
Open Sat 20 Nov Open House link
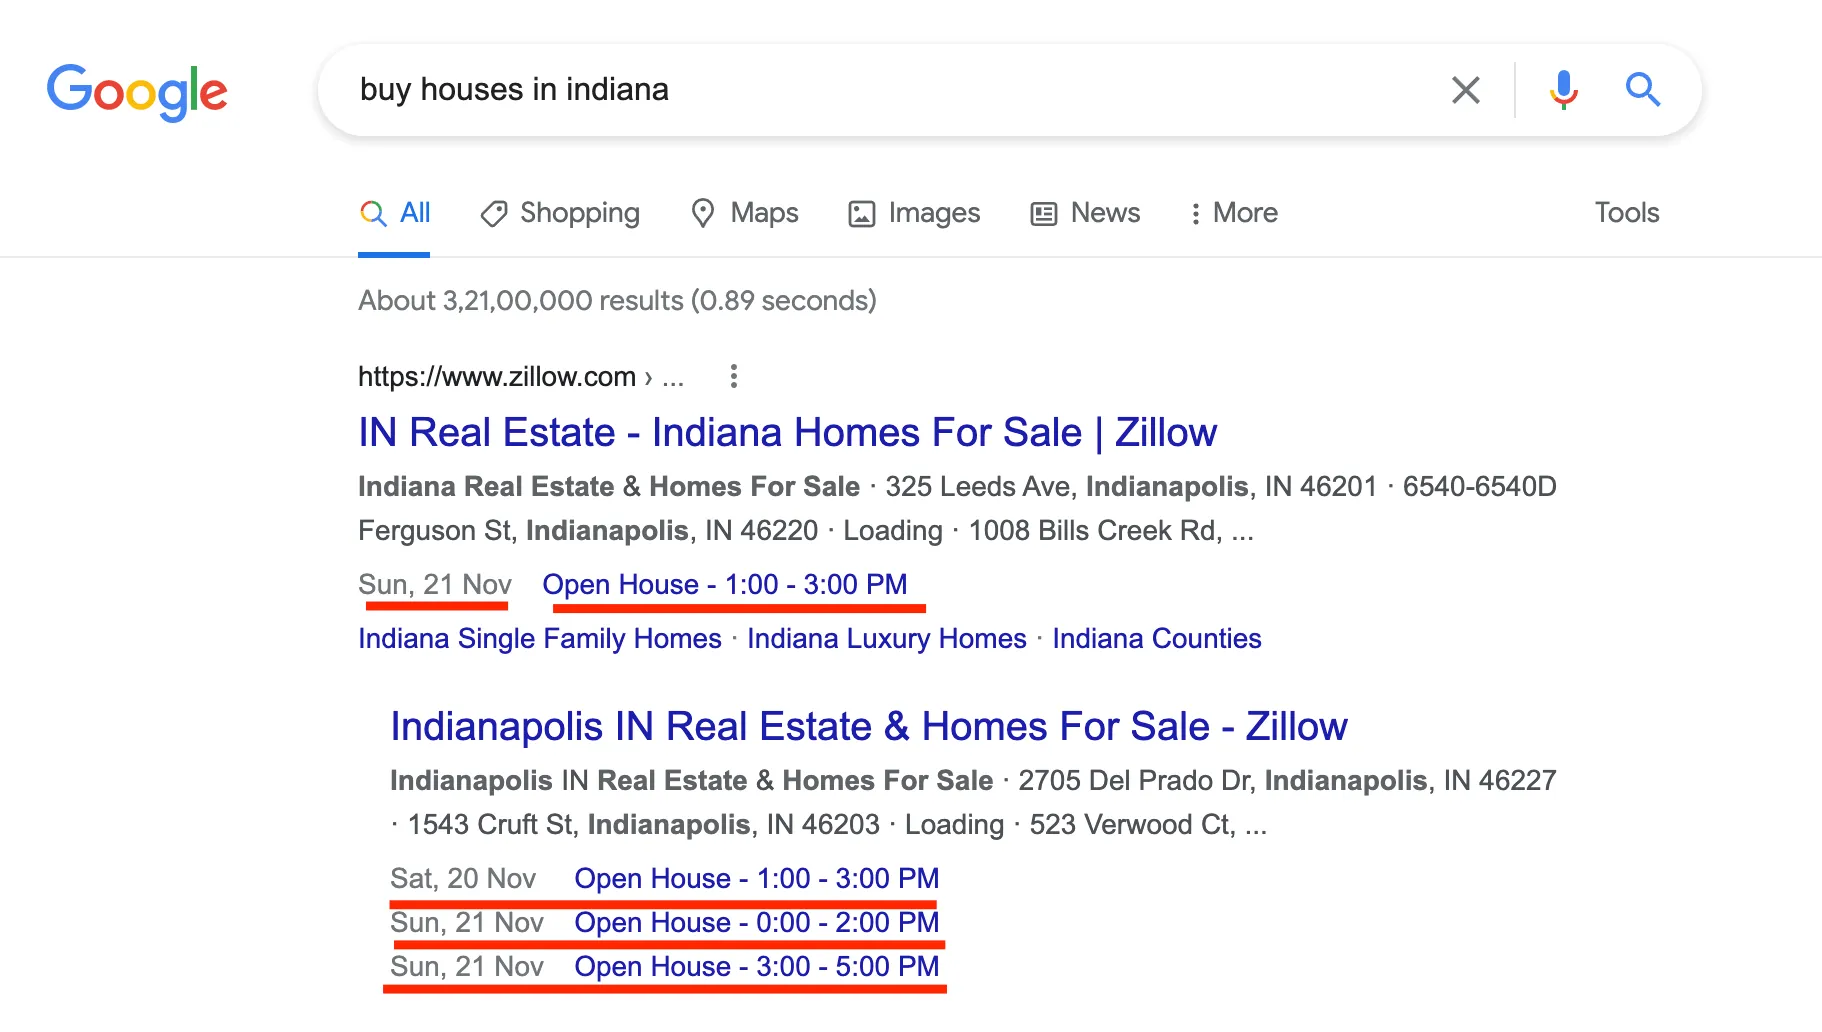pyautogui.click(x=756, y=878)
